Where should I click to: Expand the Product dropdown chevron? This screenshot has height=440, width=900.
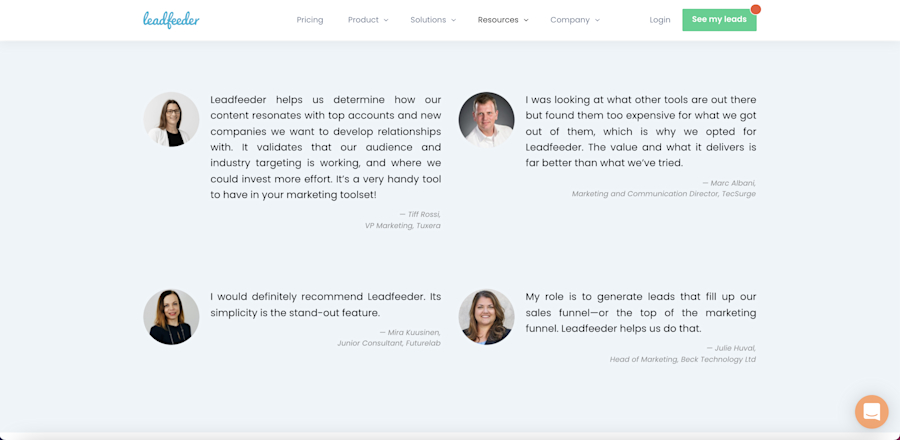(386, 20)
